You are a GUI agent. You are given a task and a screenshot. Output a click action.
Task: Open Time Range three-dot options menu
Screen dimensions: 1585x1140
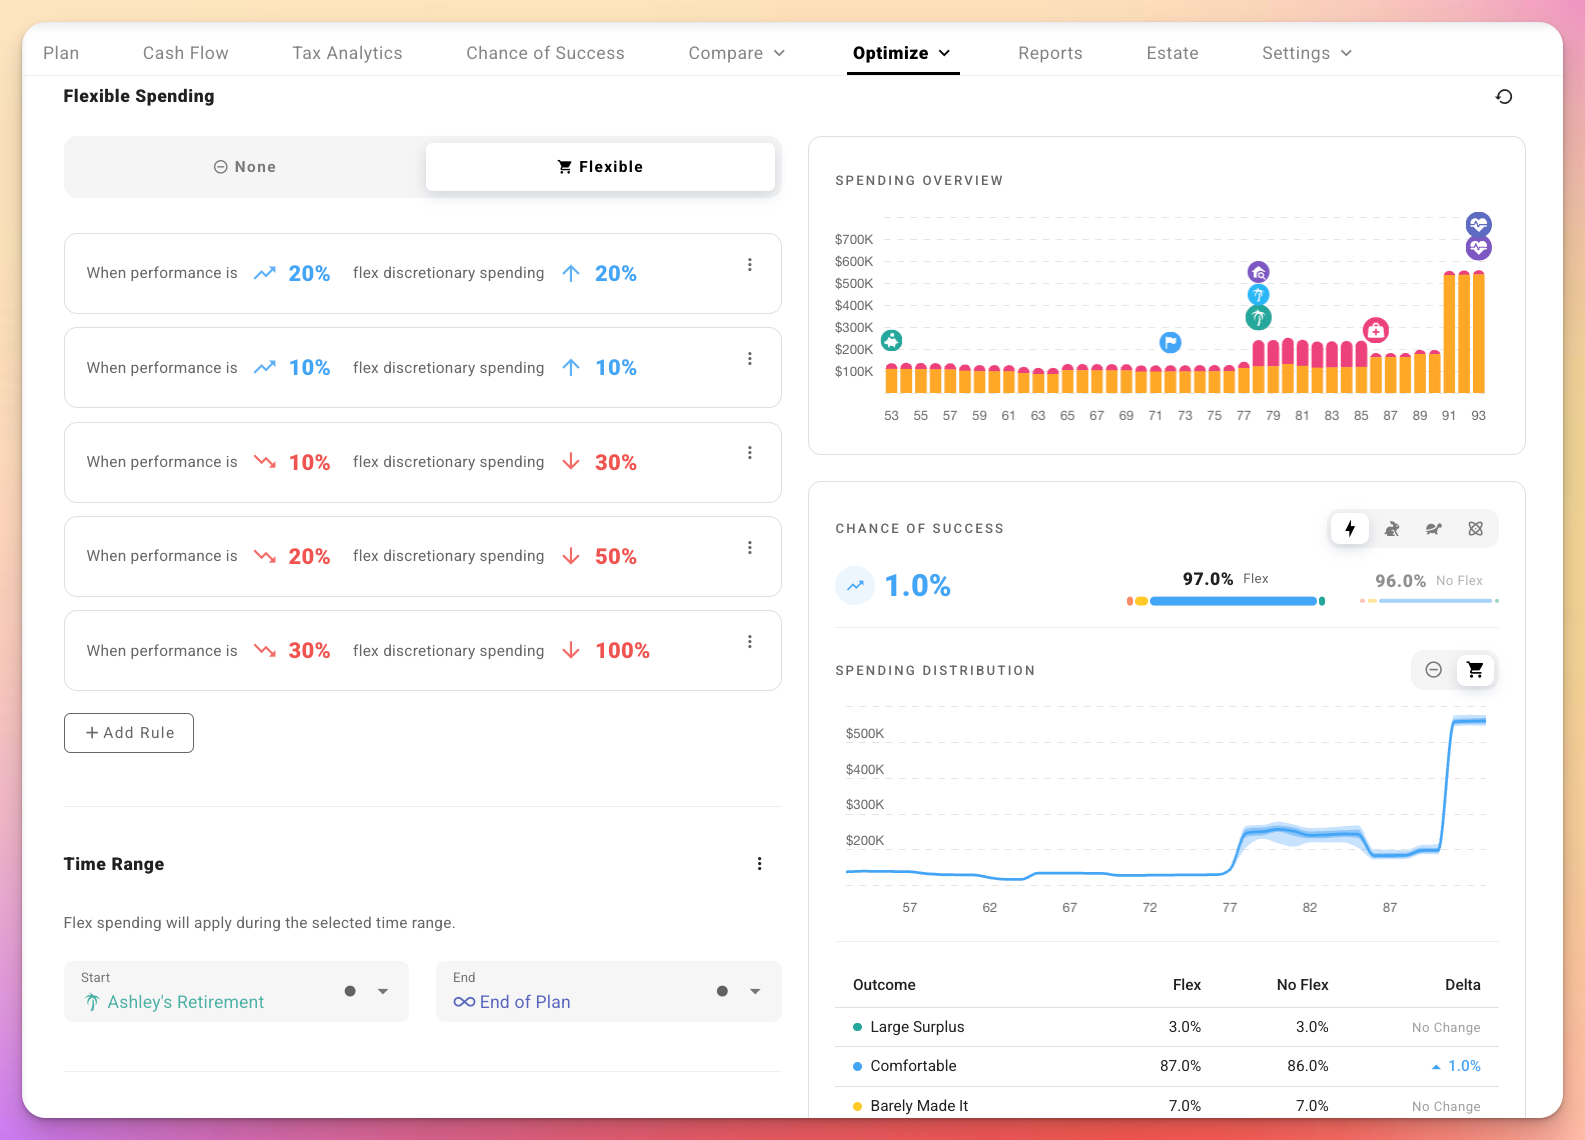click(x=759, y=864)
